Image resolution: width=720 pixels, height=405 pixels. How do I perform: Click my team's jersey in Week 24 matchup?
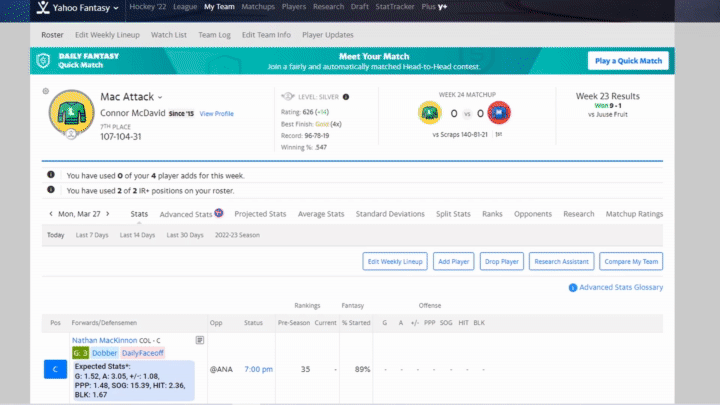click(430, 112)
